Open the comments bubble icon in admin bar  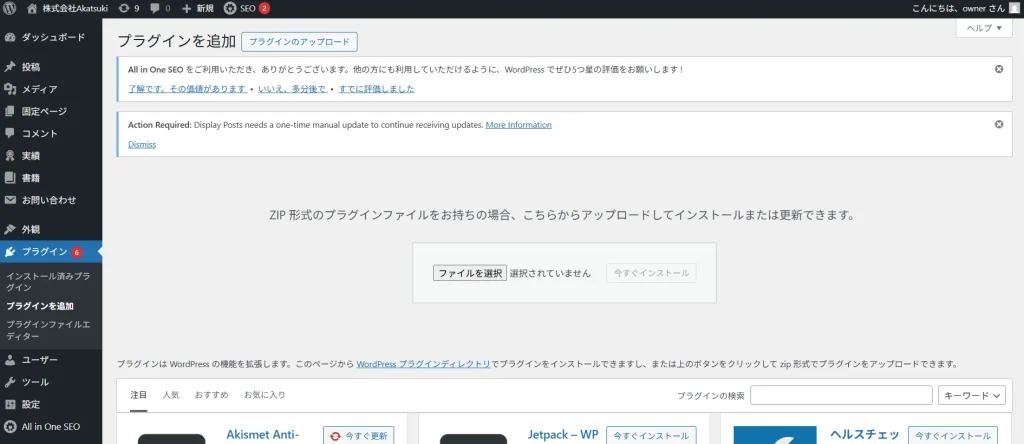[156, 8]
